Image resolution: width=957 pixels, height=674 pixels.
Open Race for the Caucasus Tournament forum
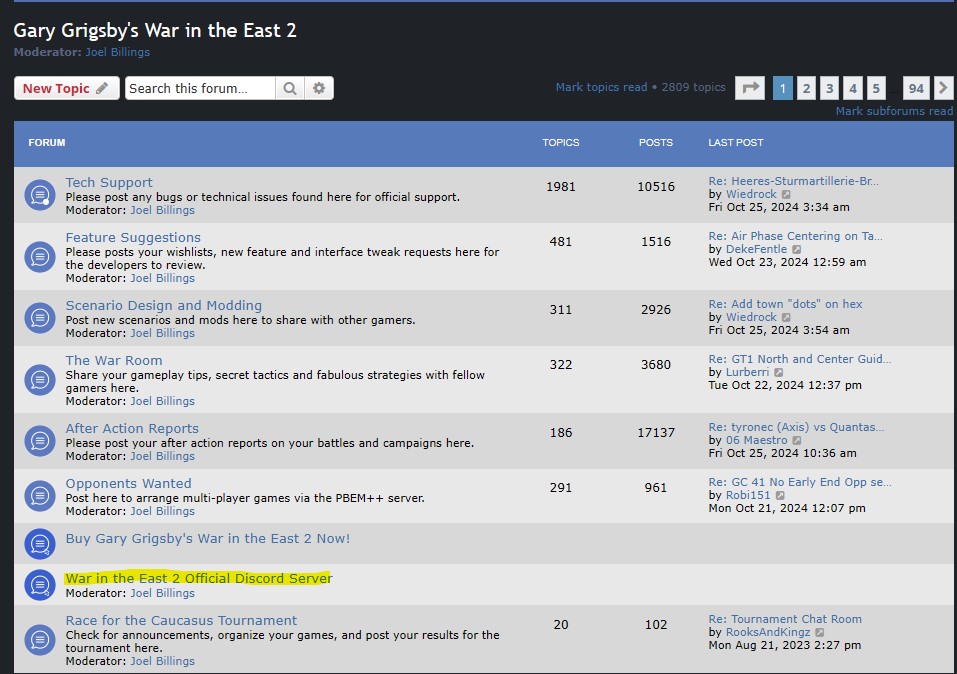181,620
